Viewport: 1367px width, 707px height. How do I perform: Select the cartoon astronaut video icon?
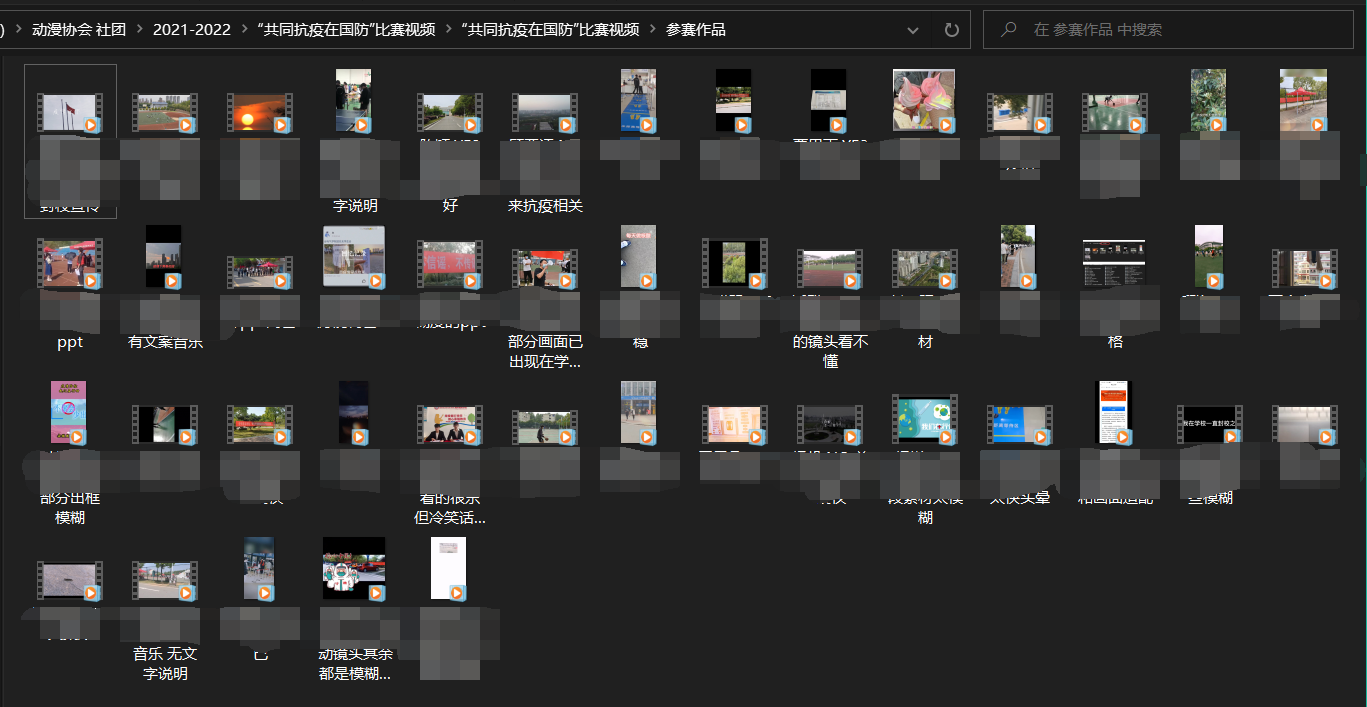[354, 569]
